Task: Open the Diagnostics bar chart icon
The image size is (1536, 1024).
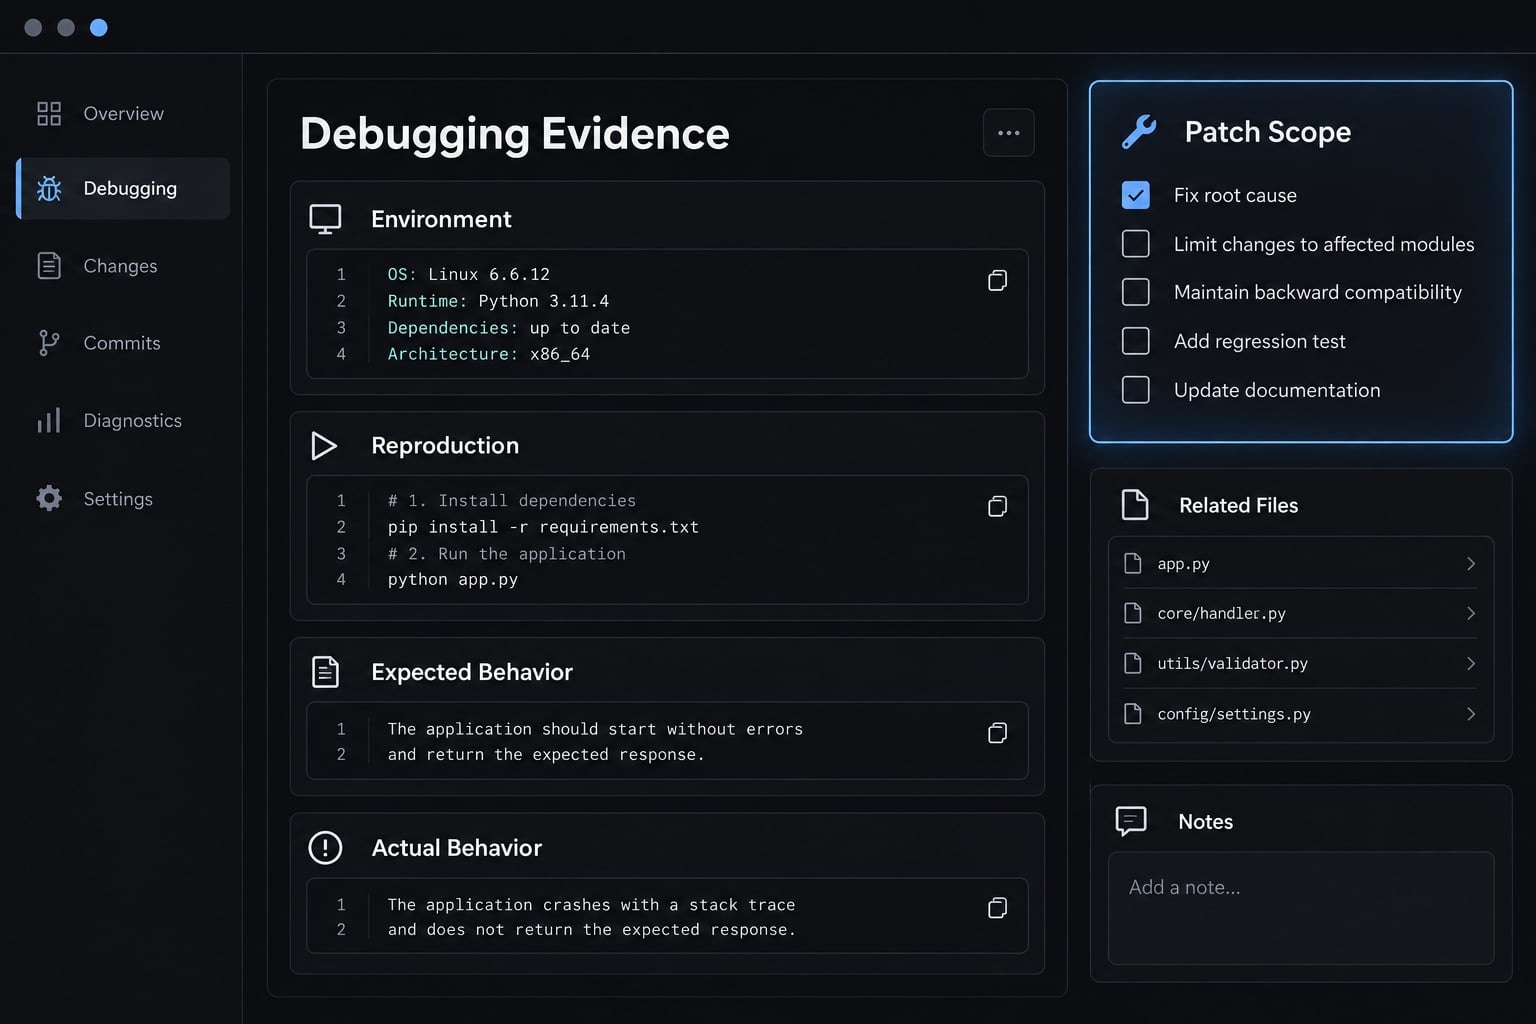Action: [x=49, y=420]
